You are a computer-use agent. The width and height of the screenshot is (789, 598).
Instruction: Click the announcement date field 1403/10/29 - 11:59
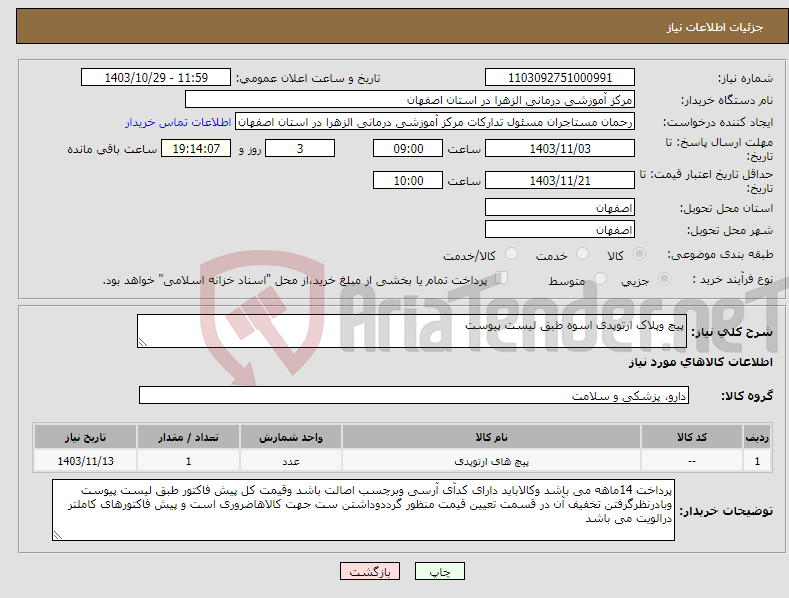coord(156,78)
